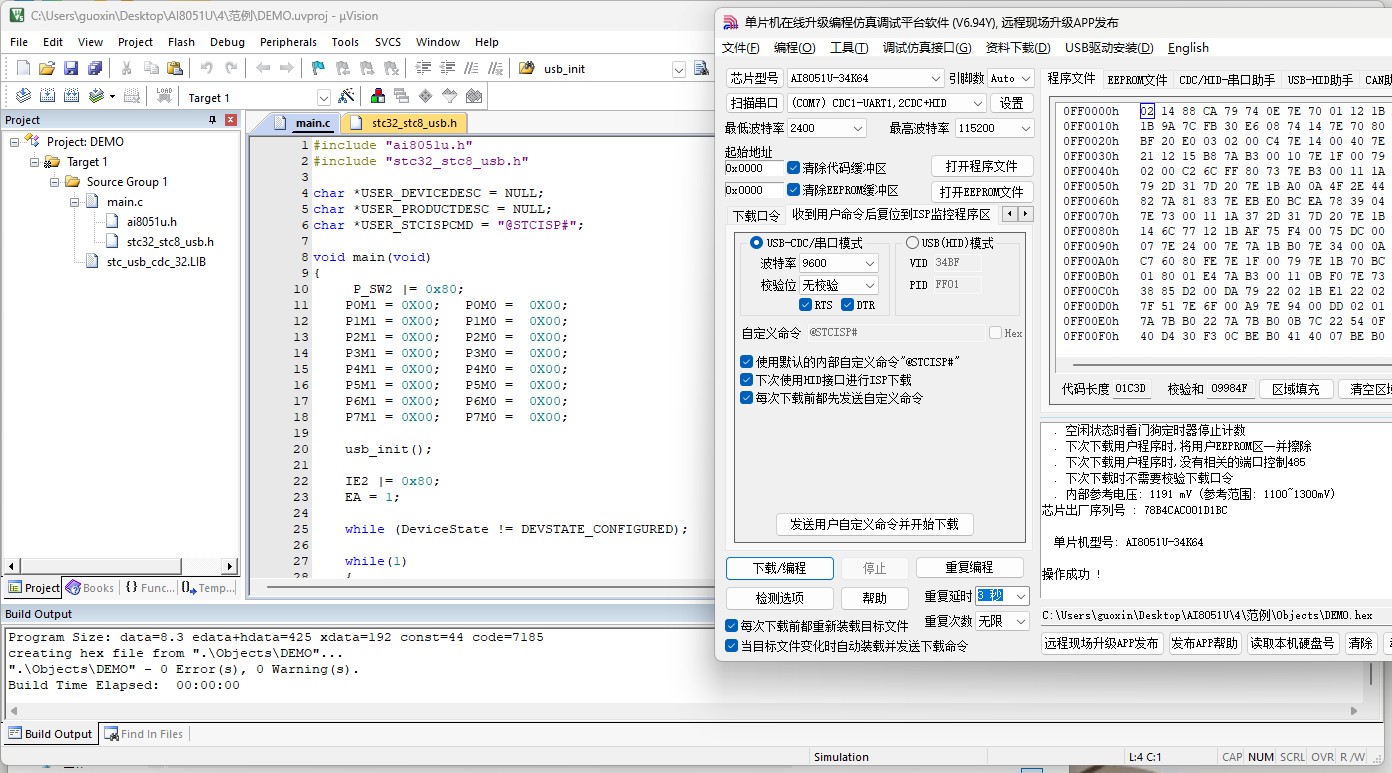The height and width of the screenshot is (773, 1392).
Task: Select USB(HID)模式 radio button
Action: 912,243
